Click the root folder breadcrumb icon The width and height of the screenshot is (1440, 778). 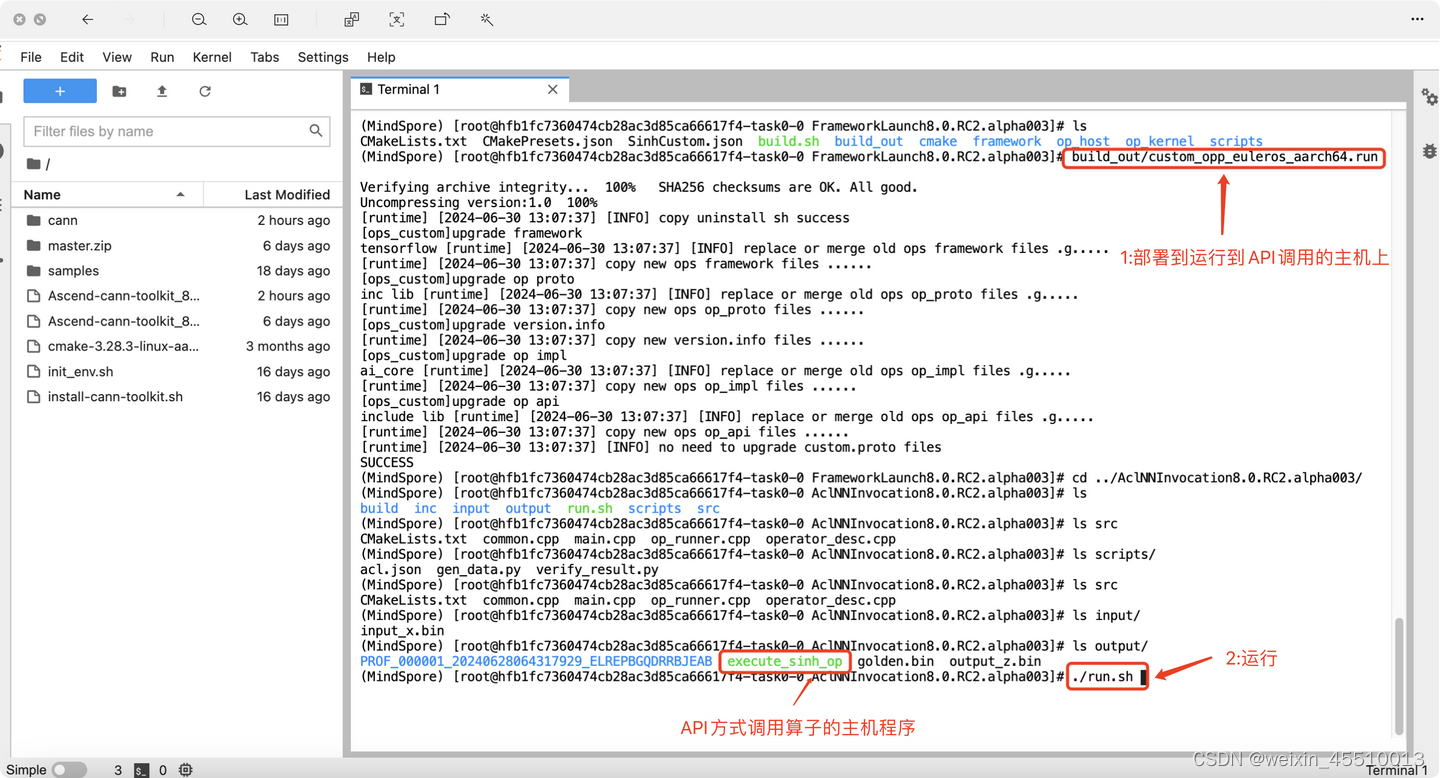34,163
